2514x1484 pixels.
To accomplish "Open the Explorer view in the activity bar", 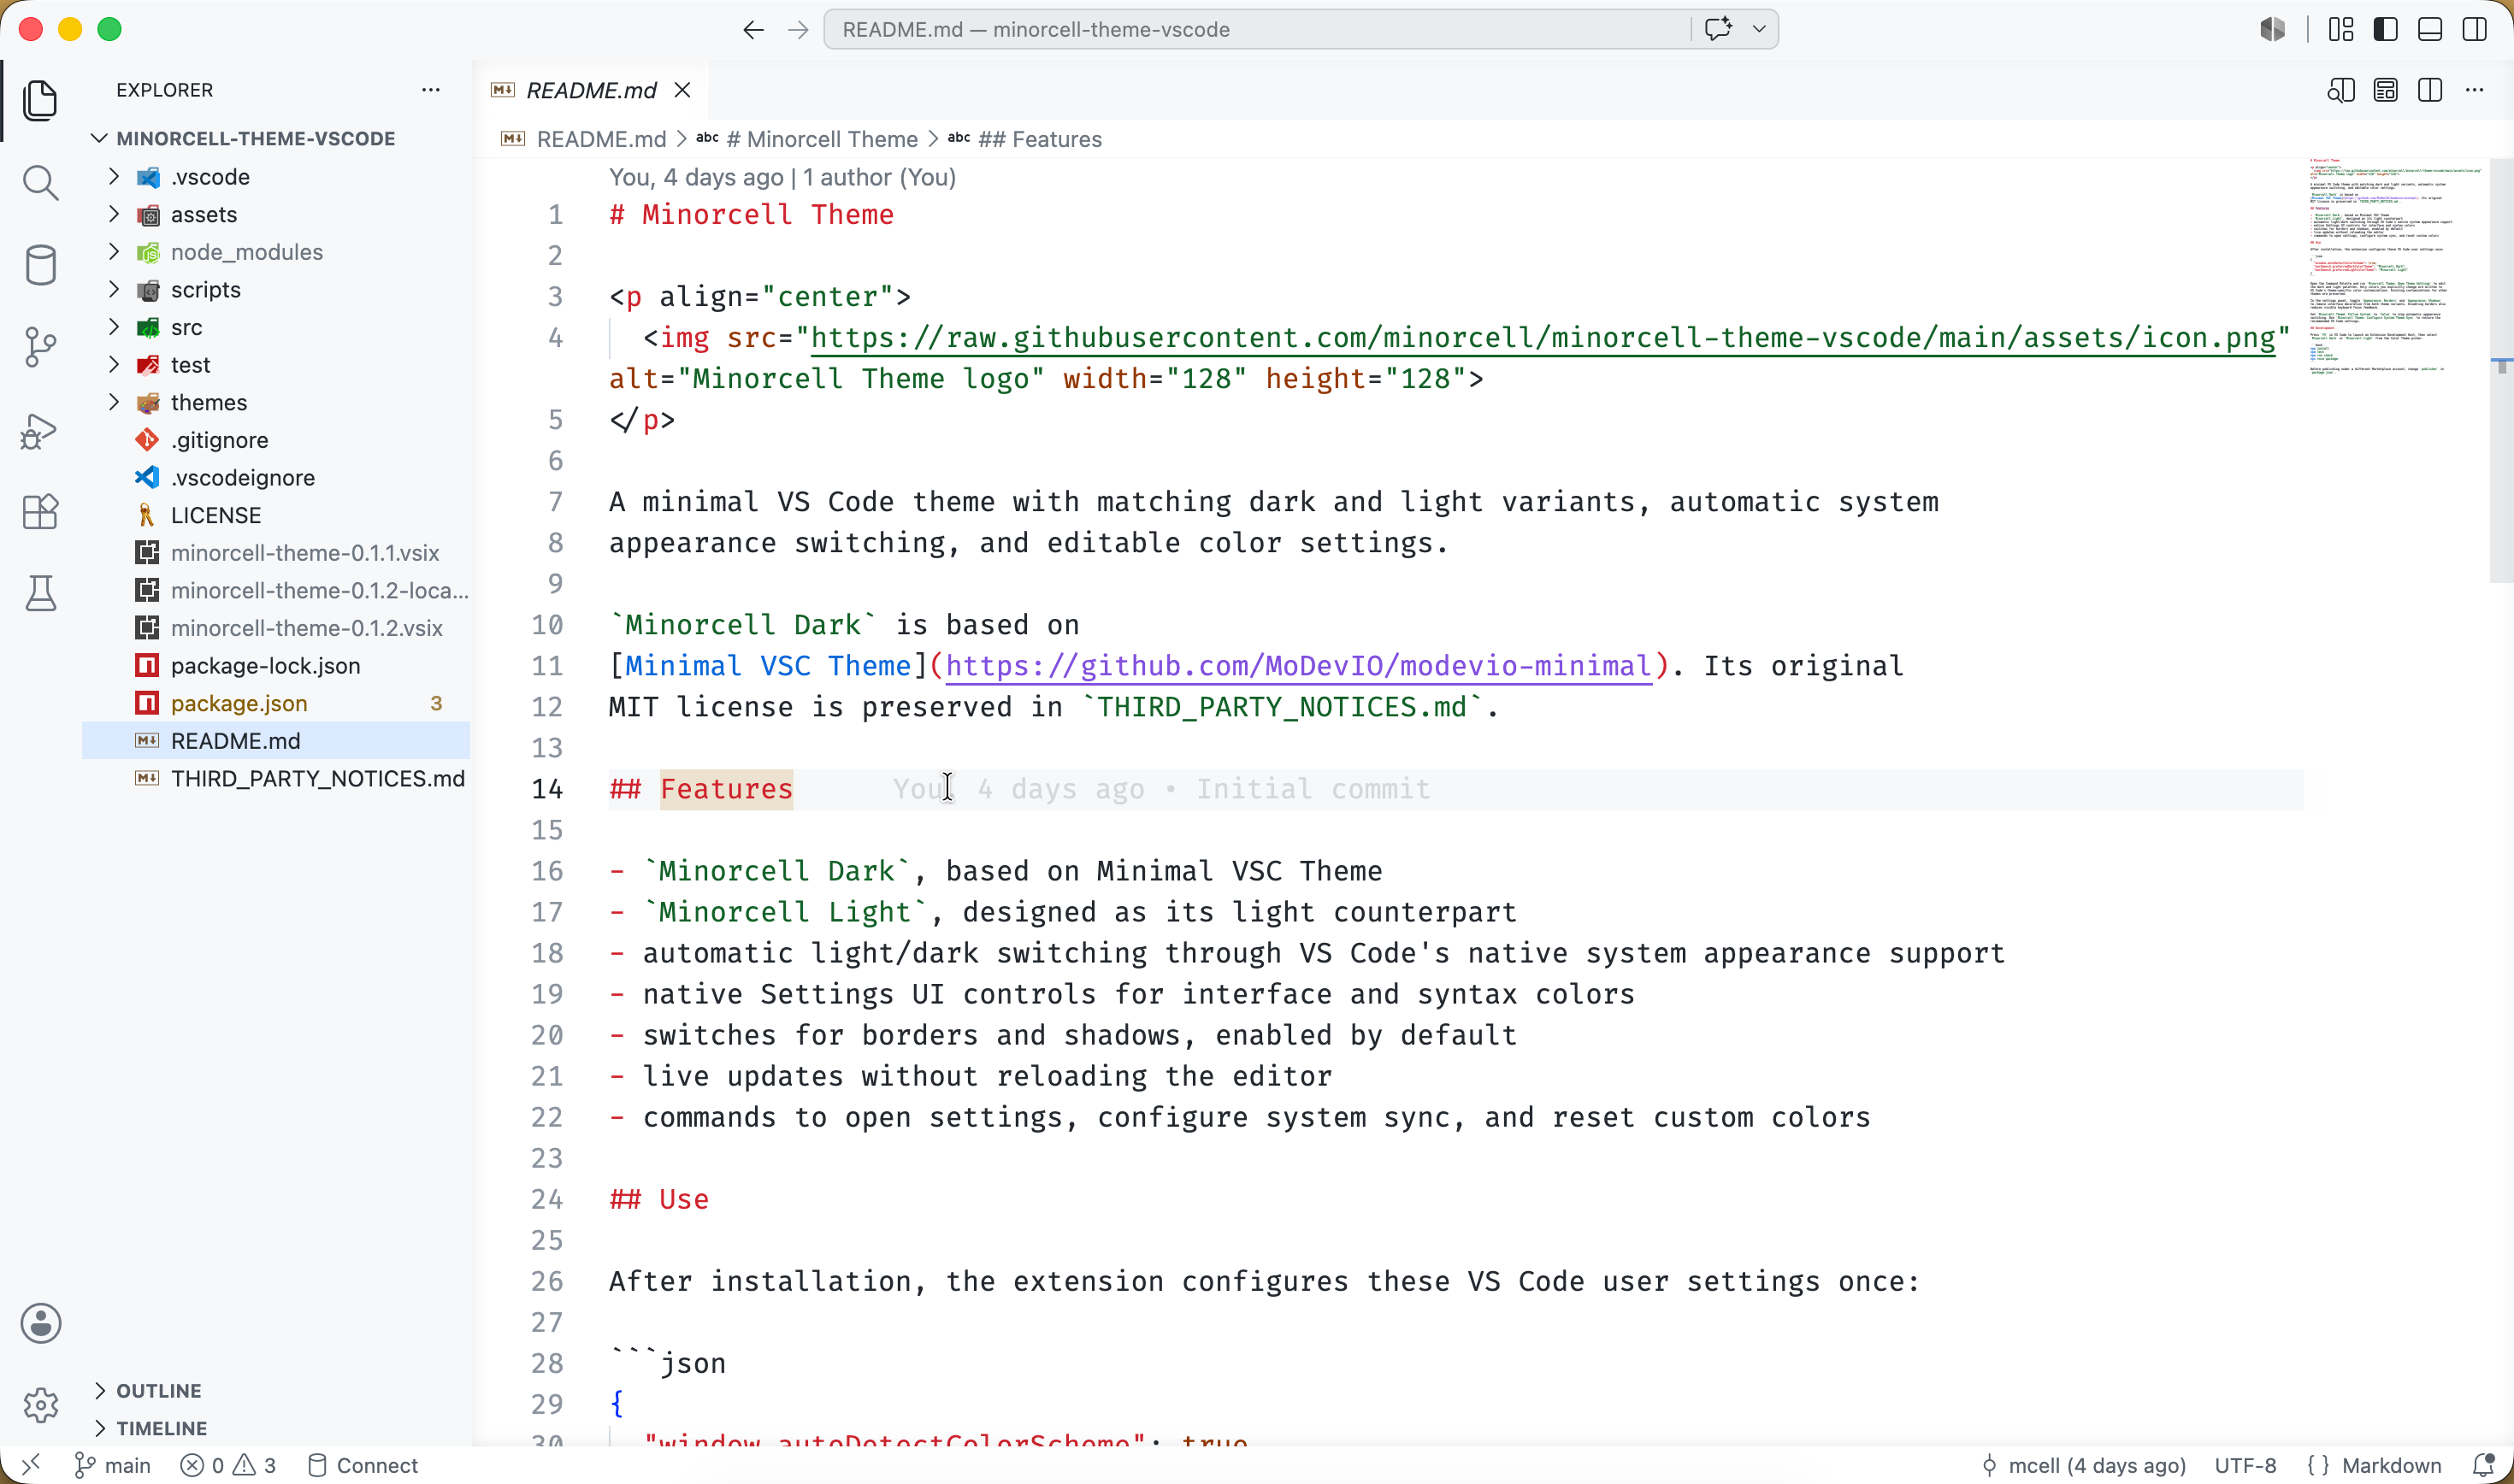I will pyautogui.click(x=40, y=100).
